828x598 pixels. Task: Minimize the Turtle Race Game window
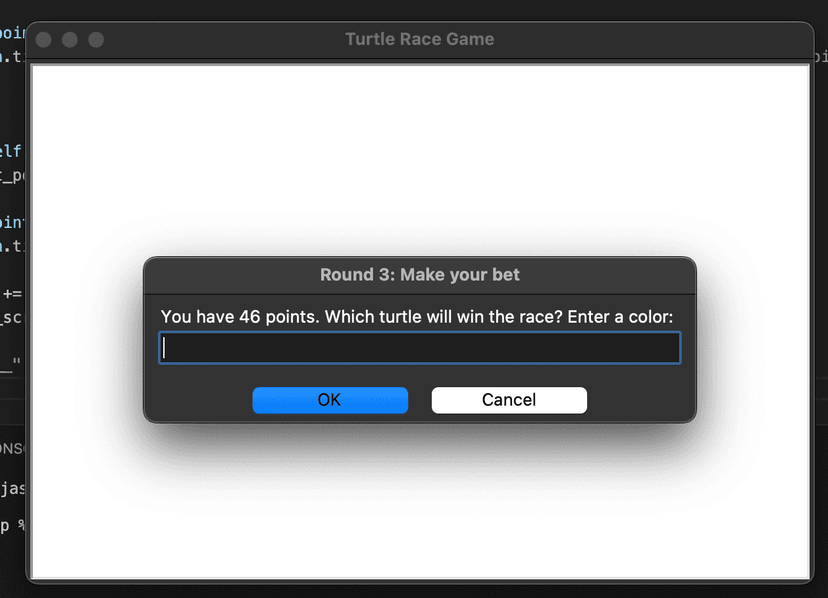pyautogui.click(x=70, y=40)
